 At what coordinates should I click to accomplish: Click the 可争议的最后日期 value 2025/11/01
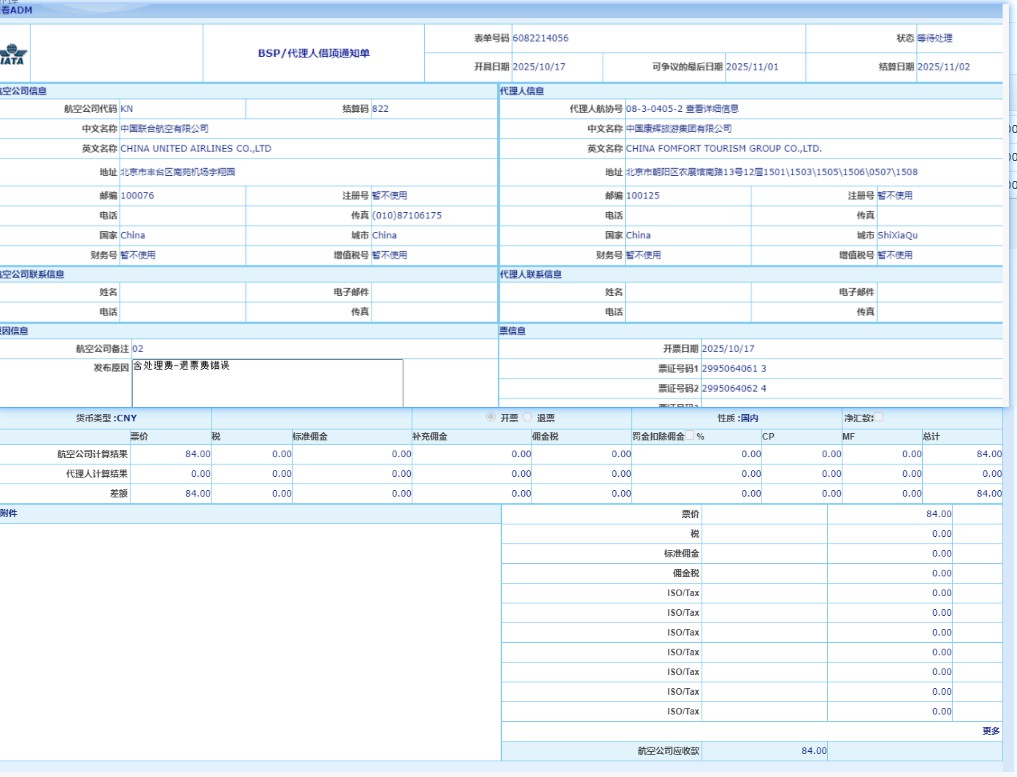[752, 67]
